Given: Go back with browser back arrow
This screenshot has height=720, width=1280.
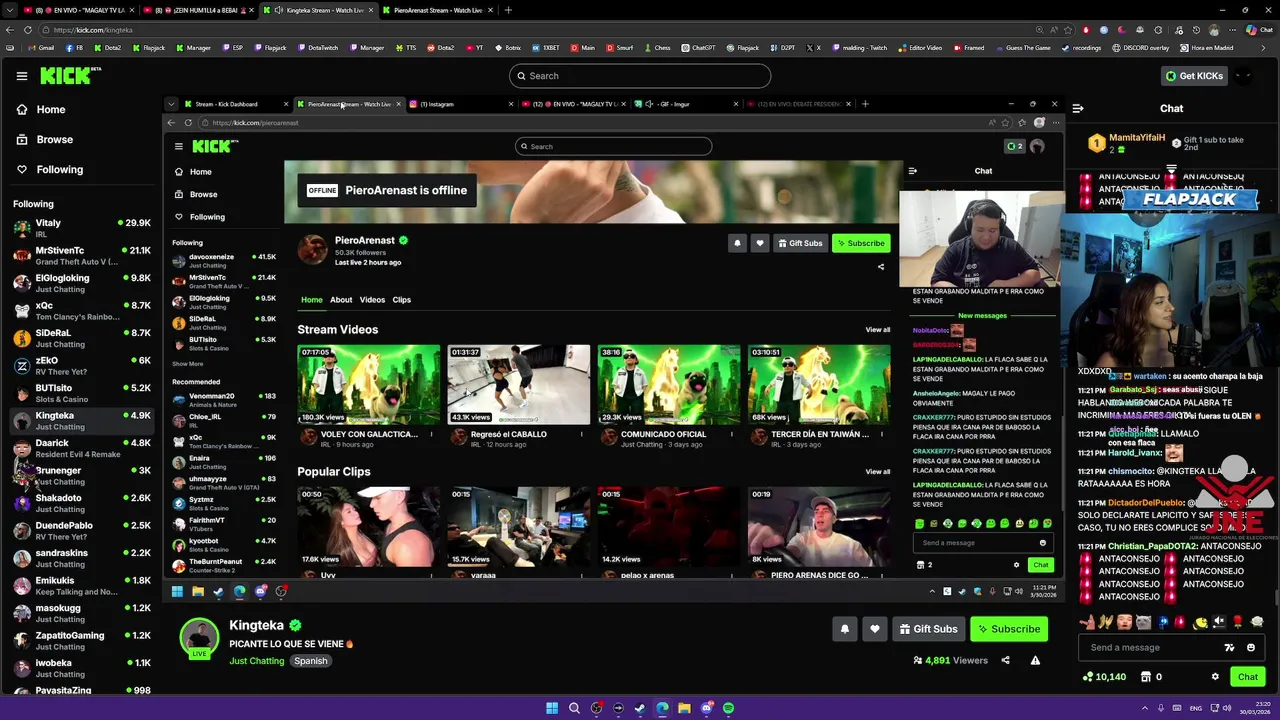Looking at the screenshot, I should point(9,30).
